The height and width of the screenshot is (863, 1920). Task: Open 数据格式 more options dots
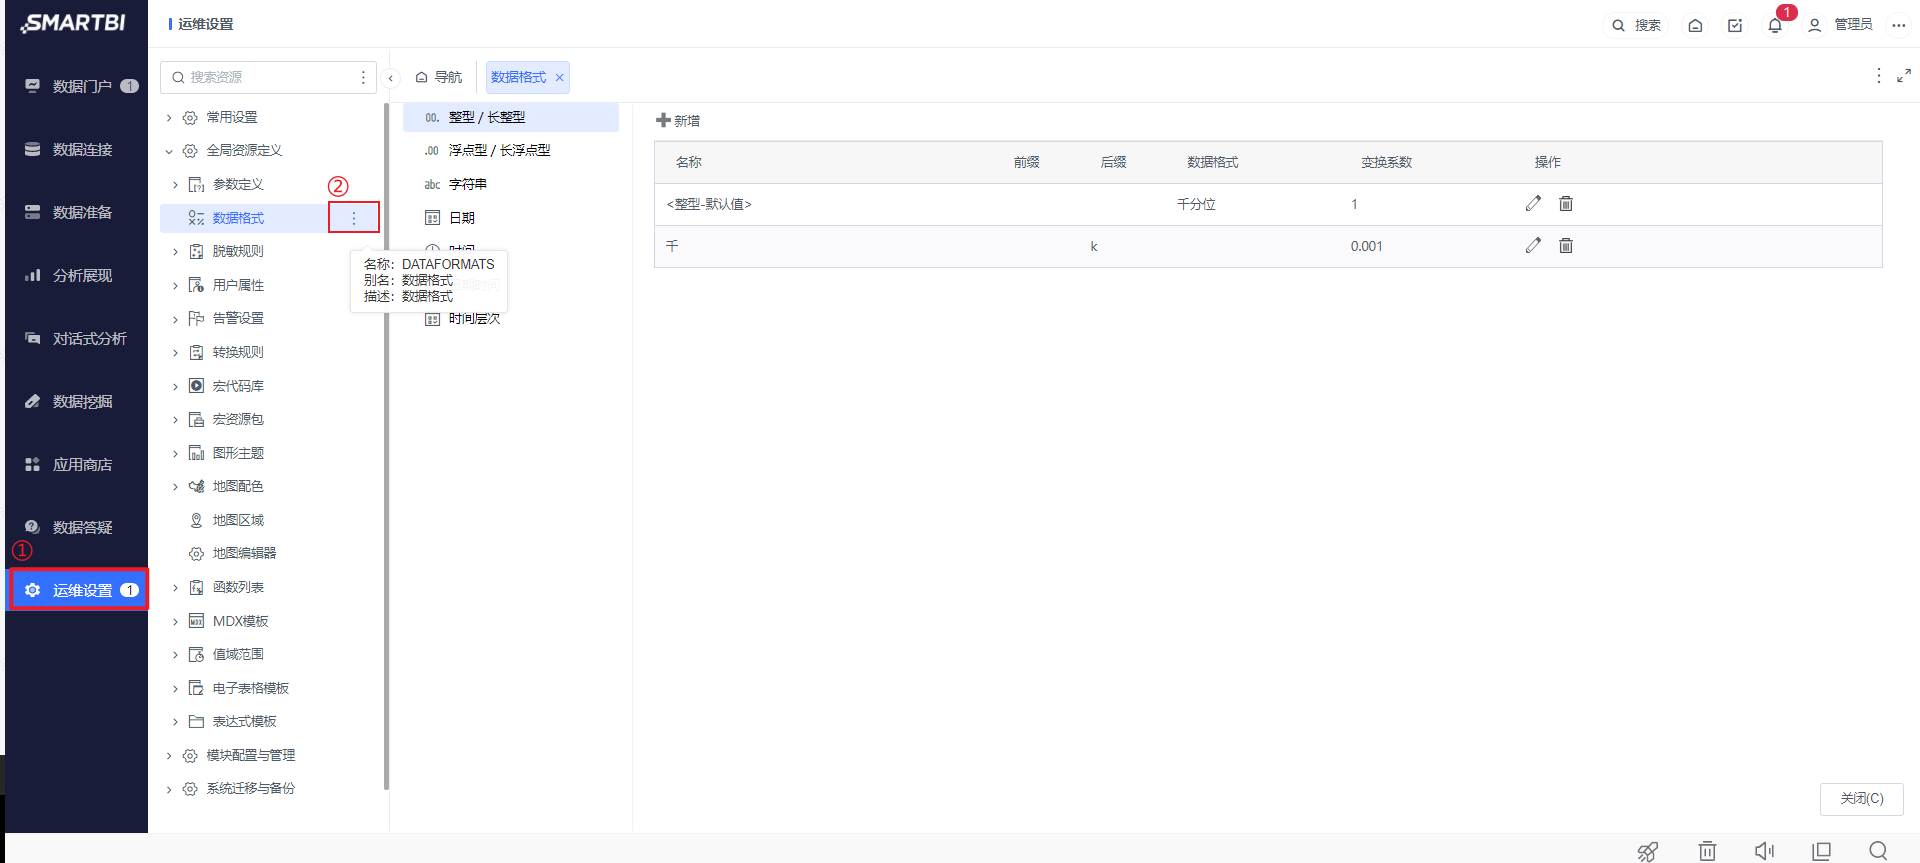[353, 218]
